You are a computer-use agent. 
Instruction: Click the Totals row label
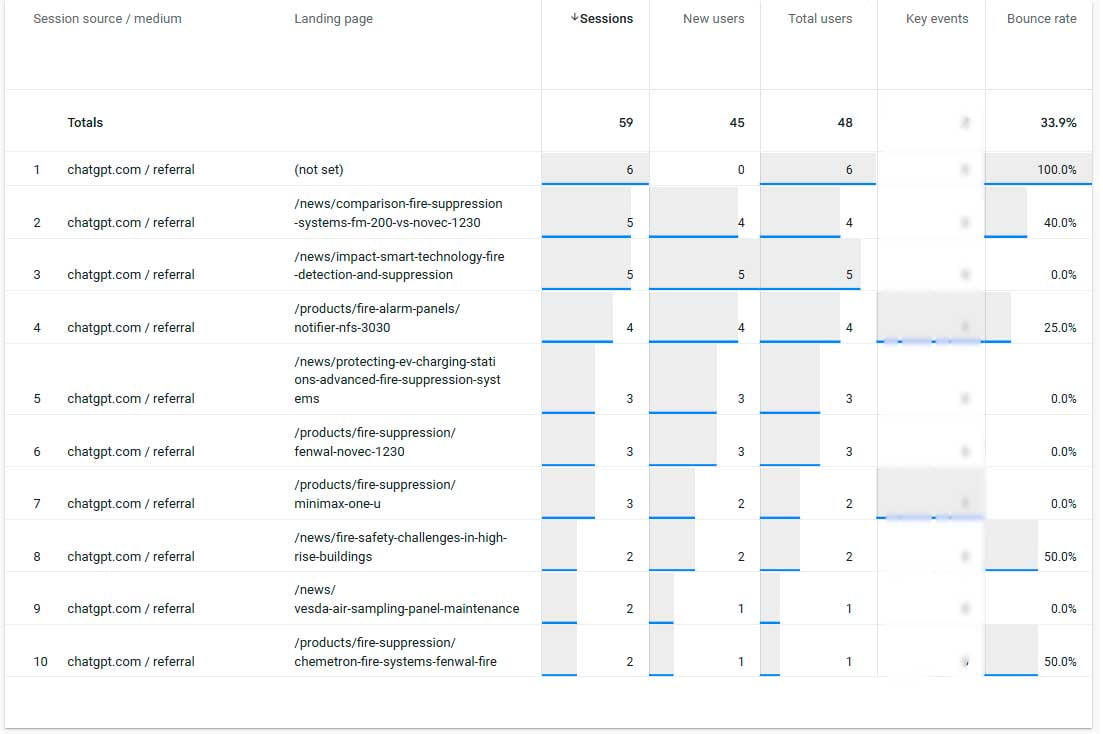coord(85,123)
